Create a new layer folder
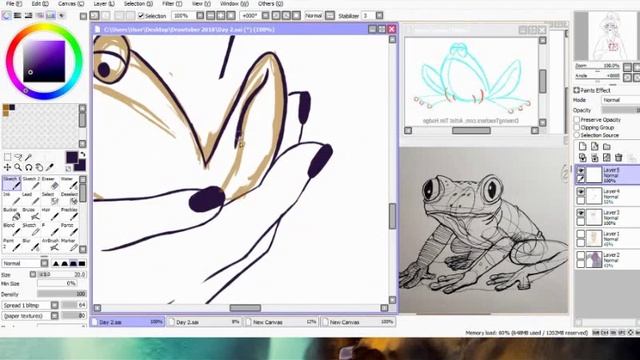Viewport: 640px width, 360px height. (607, 147)
